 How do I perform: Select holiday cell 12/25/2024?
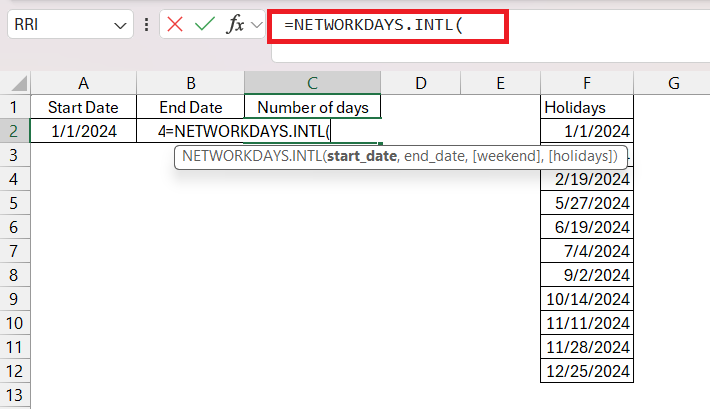(x=587, y=371)
